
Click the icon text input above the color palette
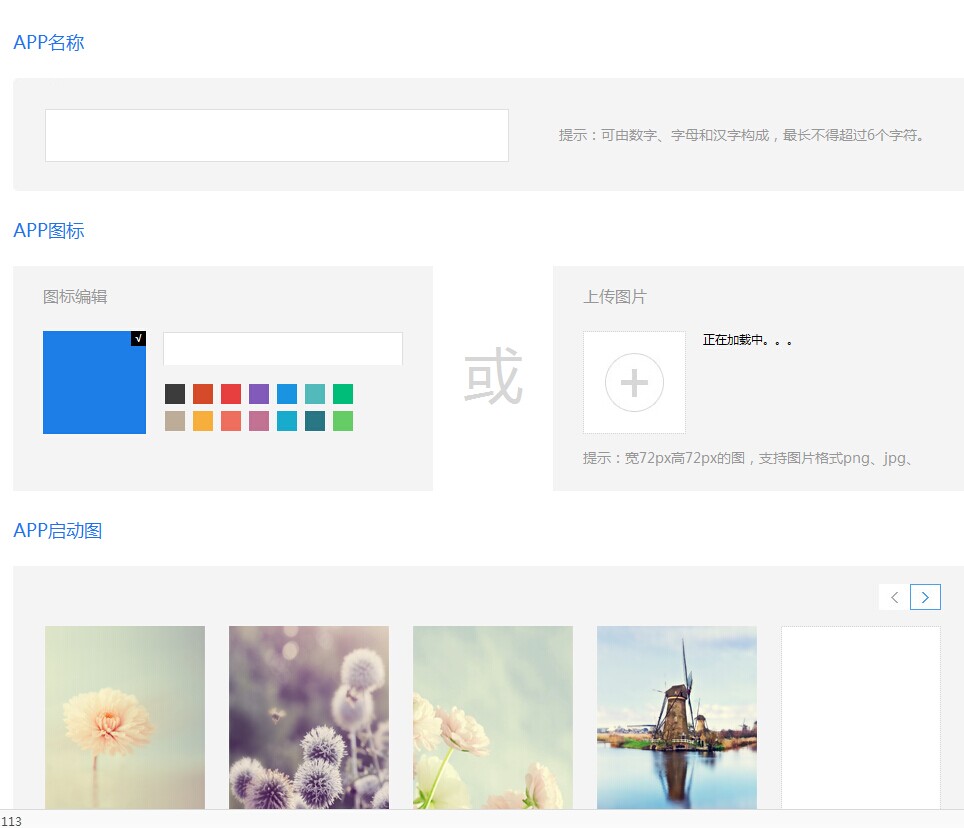[x=283, y=349]
